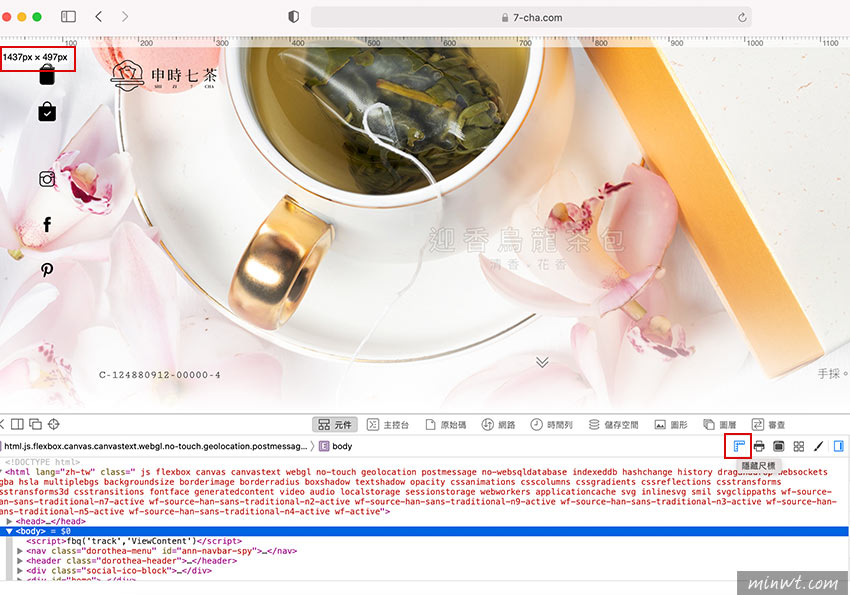Click the 迎香烏龍茶包 banner title
Image resolution: width=850 pixels, height=595 pixels.
(x=526, y=241)
